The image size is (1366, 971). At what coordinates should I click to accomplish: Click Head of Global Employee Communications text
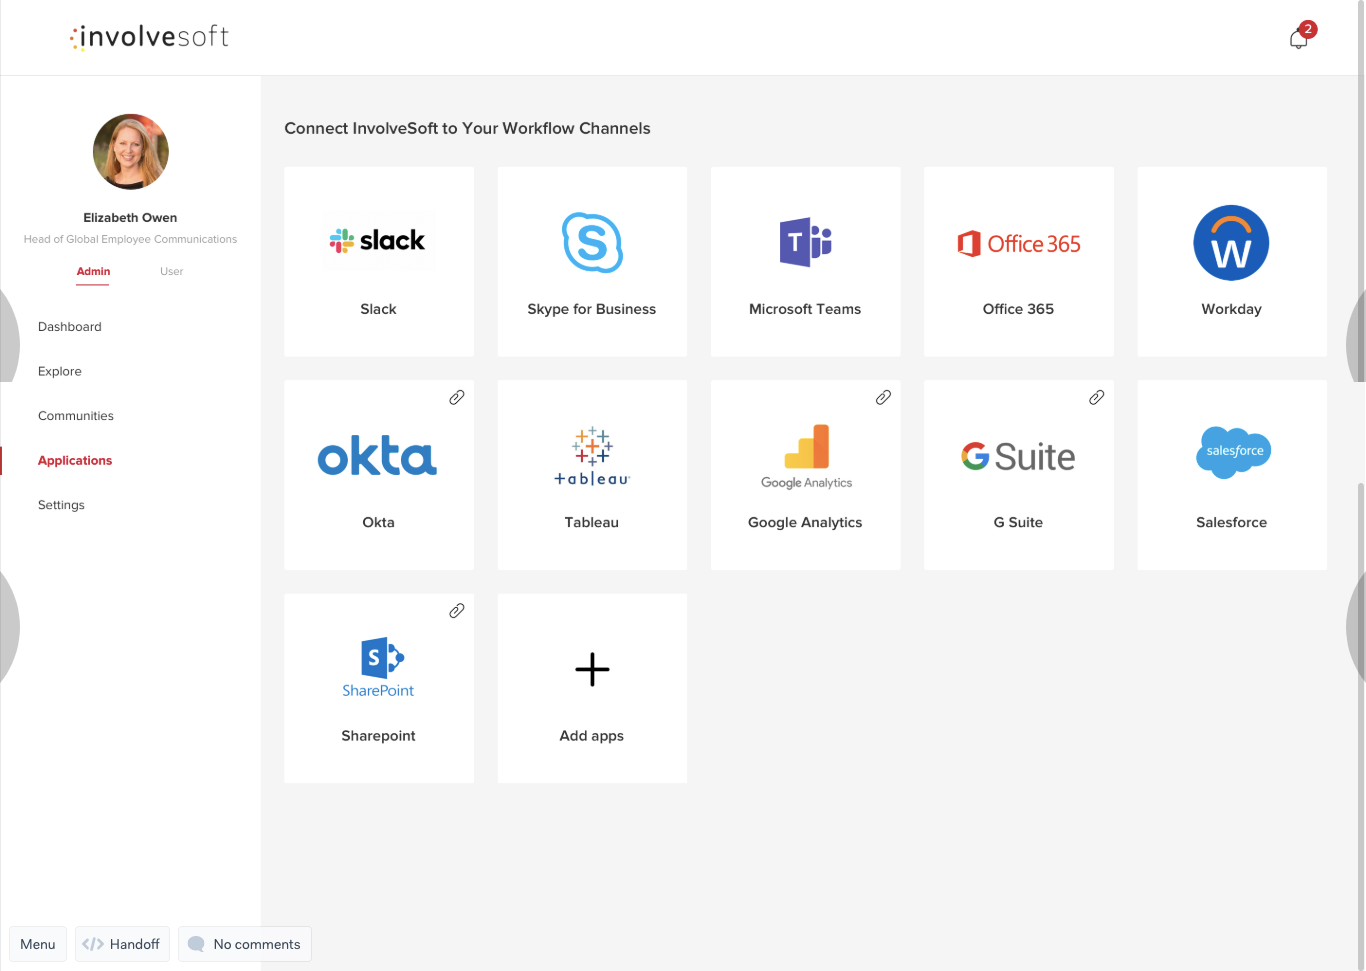click(130, 240)
